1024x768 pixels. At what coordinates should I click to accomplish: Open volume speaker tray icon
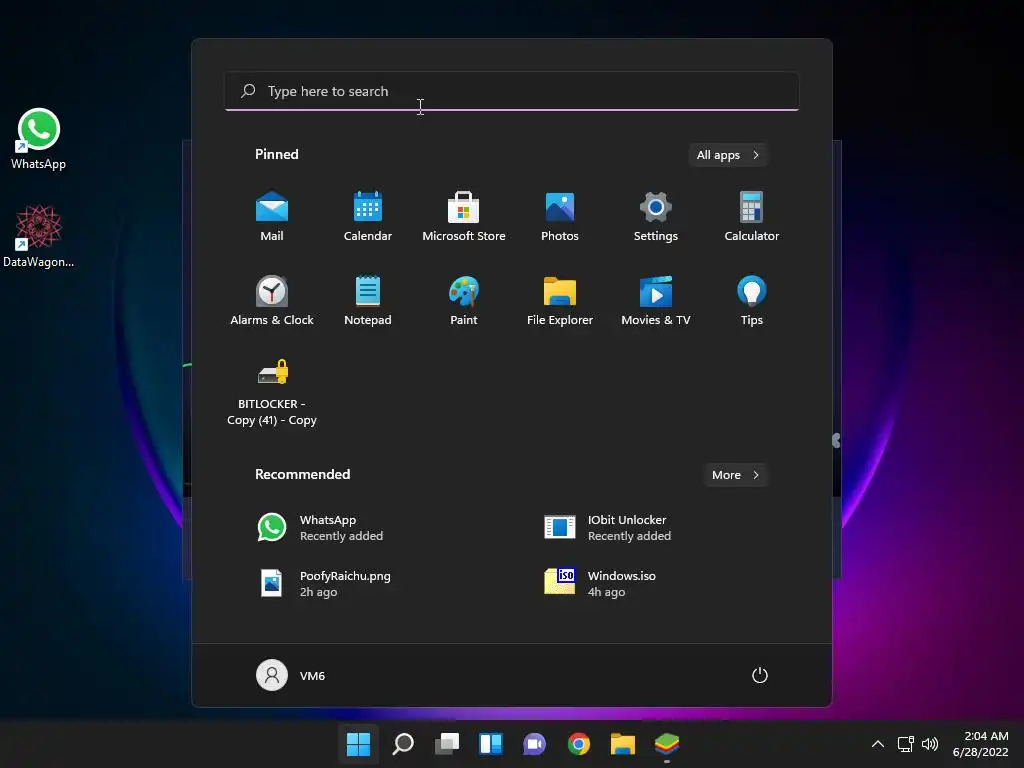coord(930,744)
